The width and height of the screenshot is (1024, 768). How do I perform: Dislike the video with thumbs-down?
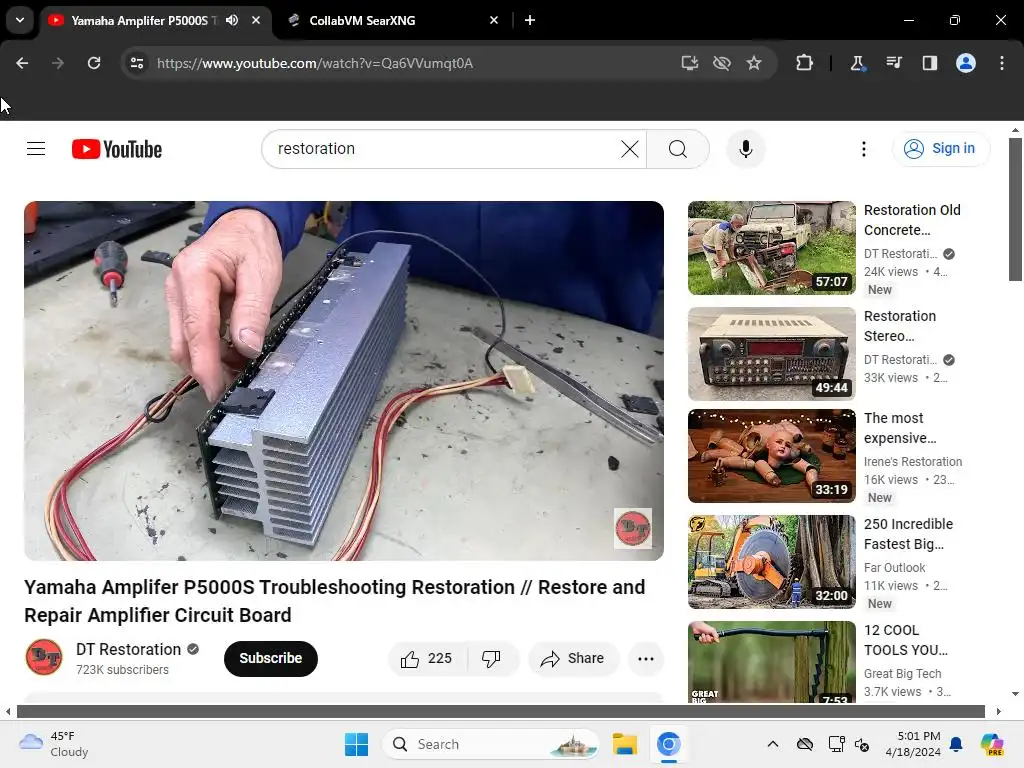click(x=492, y=658)
